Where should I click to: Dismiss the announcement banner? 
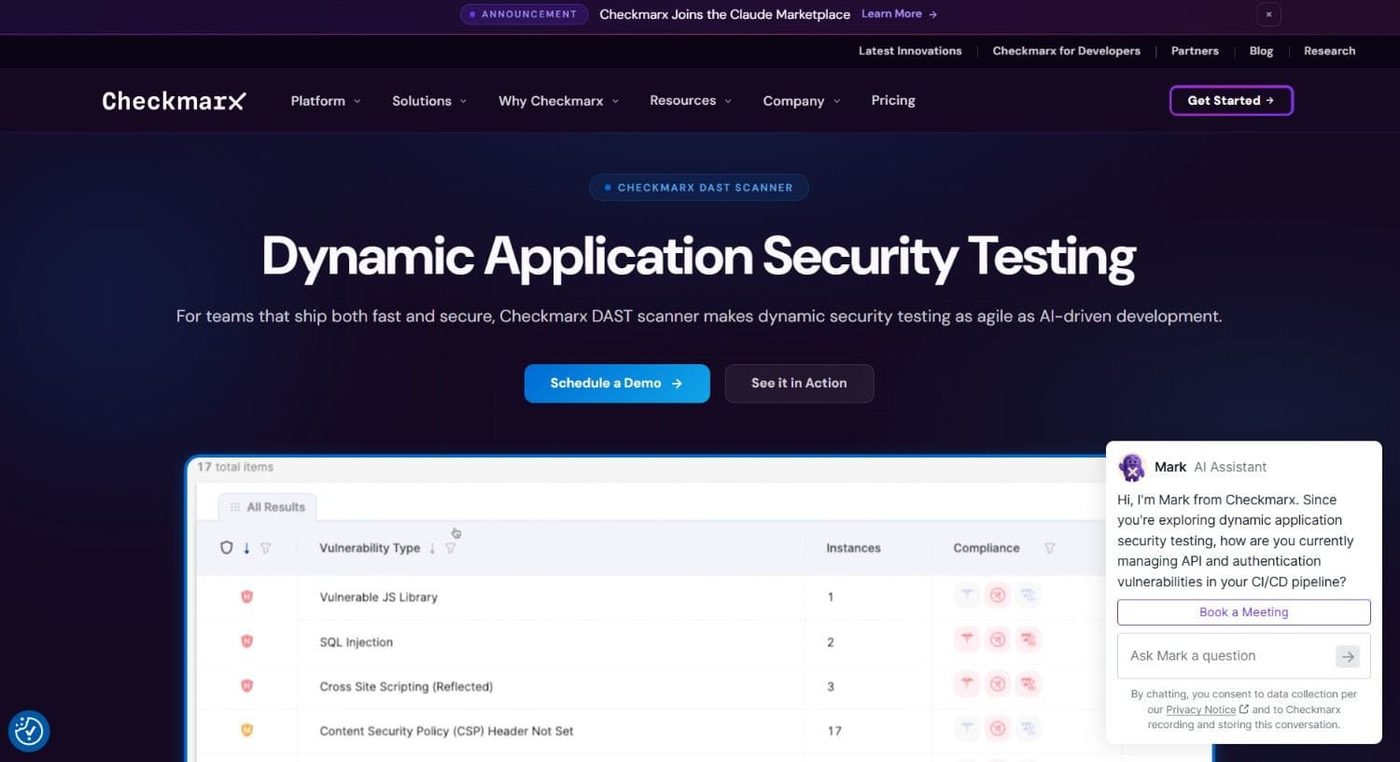click(x=1269, y=14)
